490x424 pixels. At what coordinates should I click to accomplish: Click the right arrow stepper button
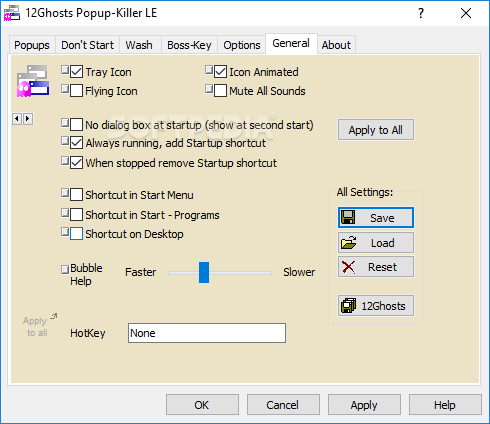[x=28, y=119]
